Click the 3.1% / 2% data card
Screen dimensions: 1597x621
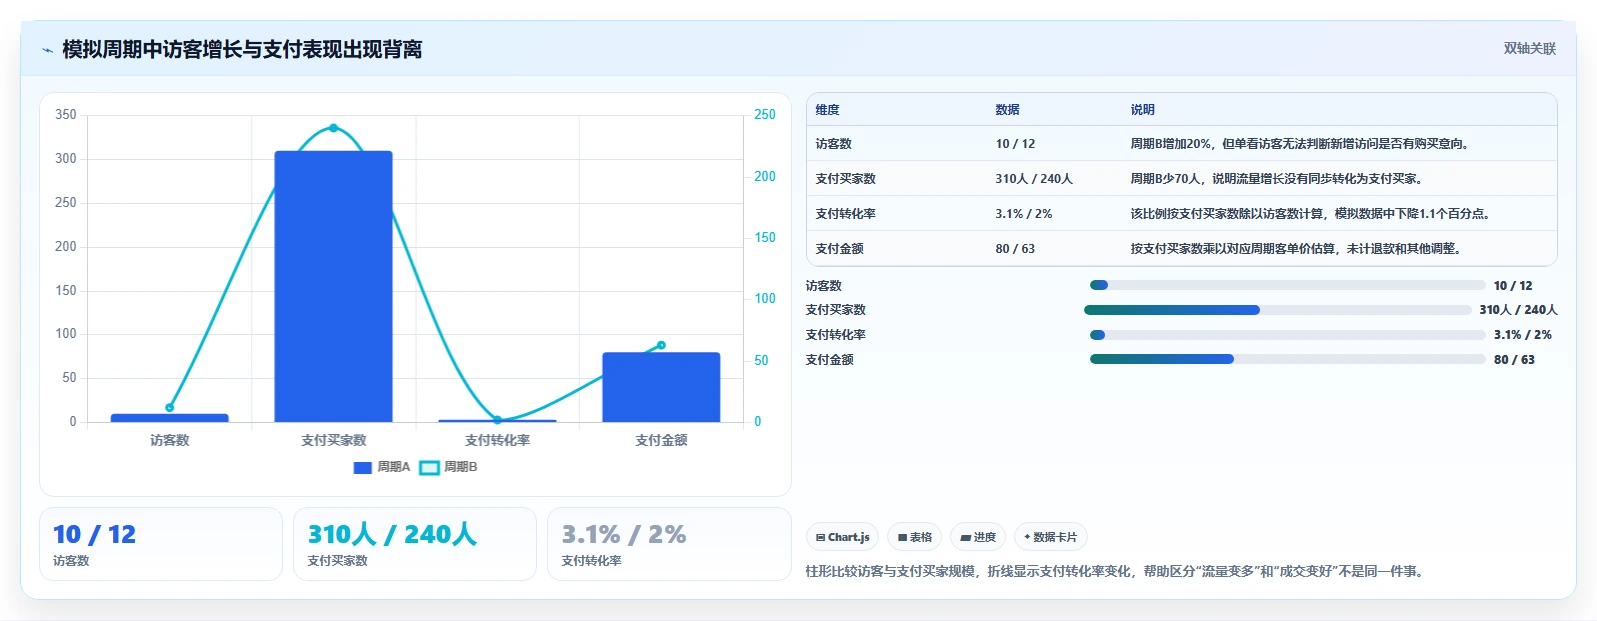(669, 544)
